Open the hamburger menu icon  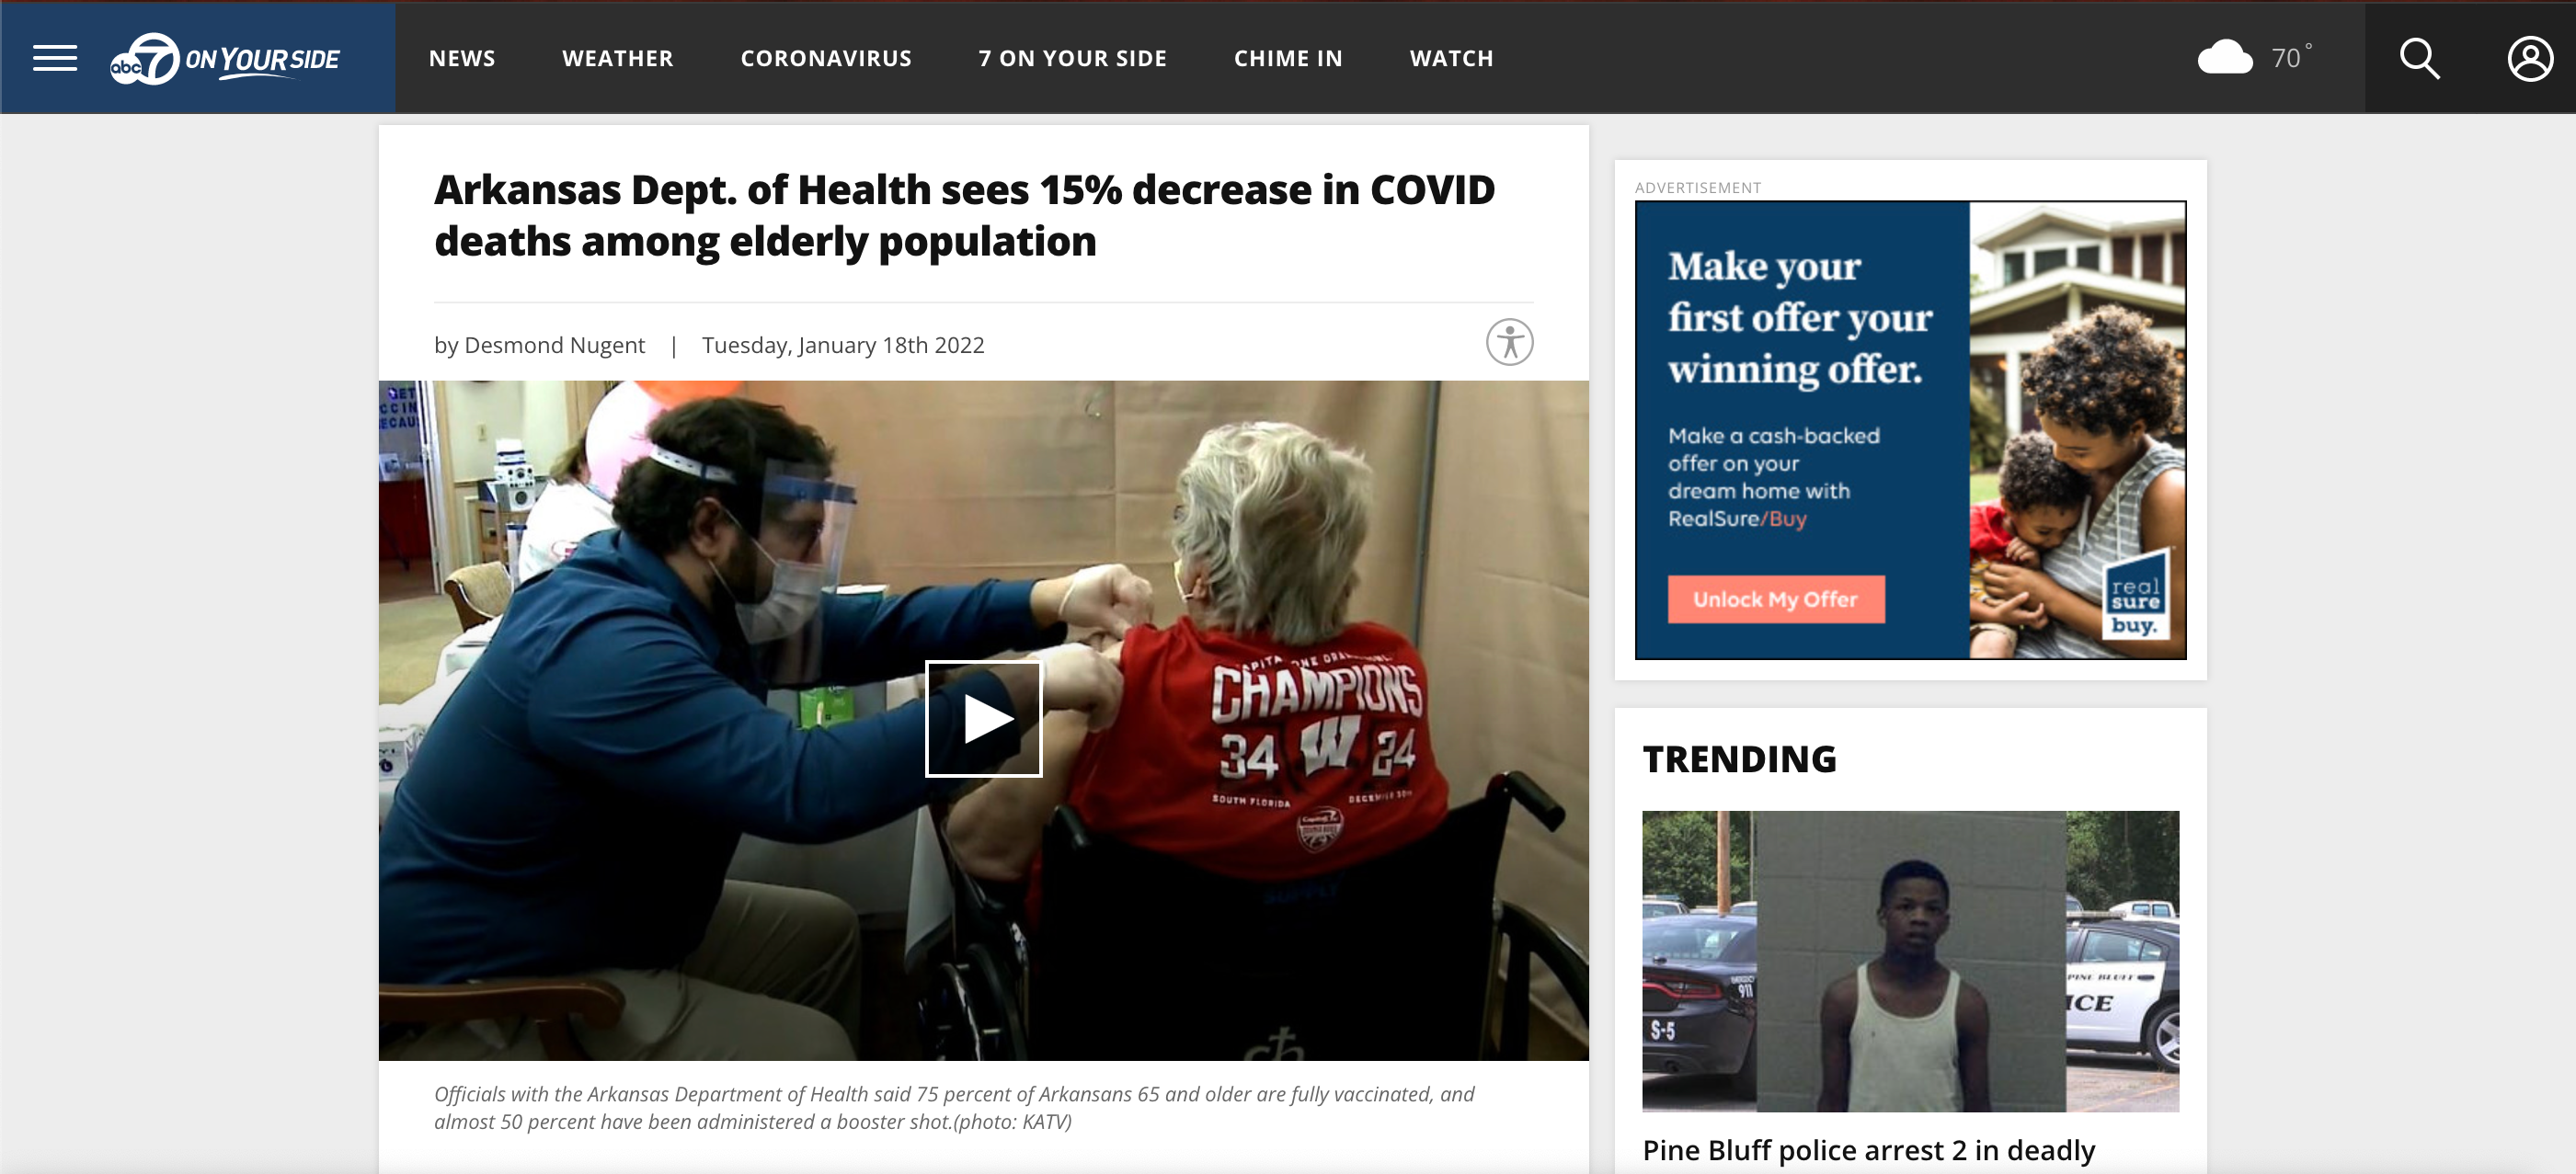tap(55, 58)
